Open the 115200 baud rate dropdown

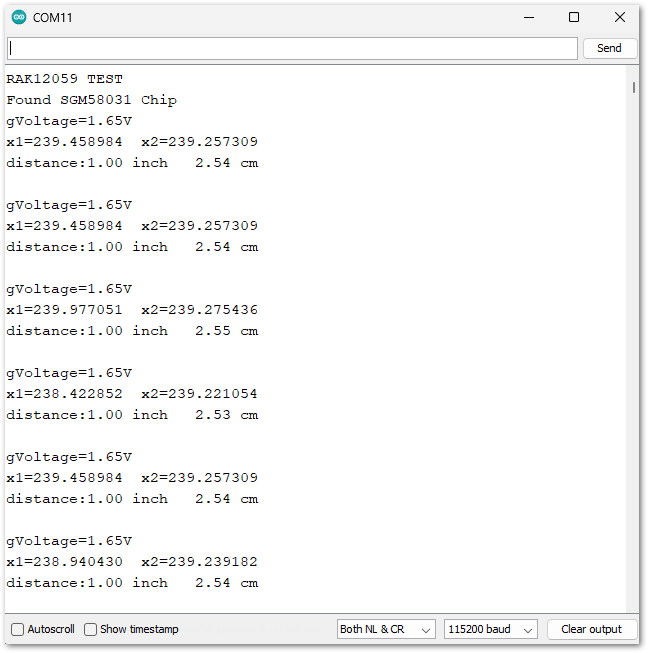pyautogui.click(x=491, y=629)
